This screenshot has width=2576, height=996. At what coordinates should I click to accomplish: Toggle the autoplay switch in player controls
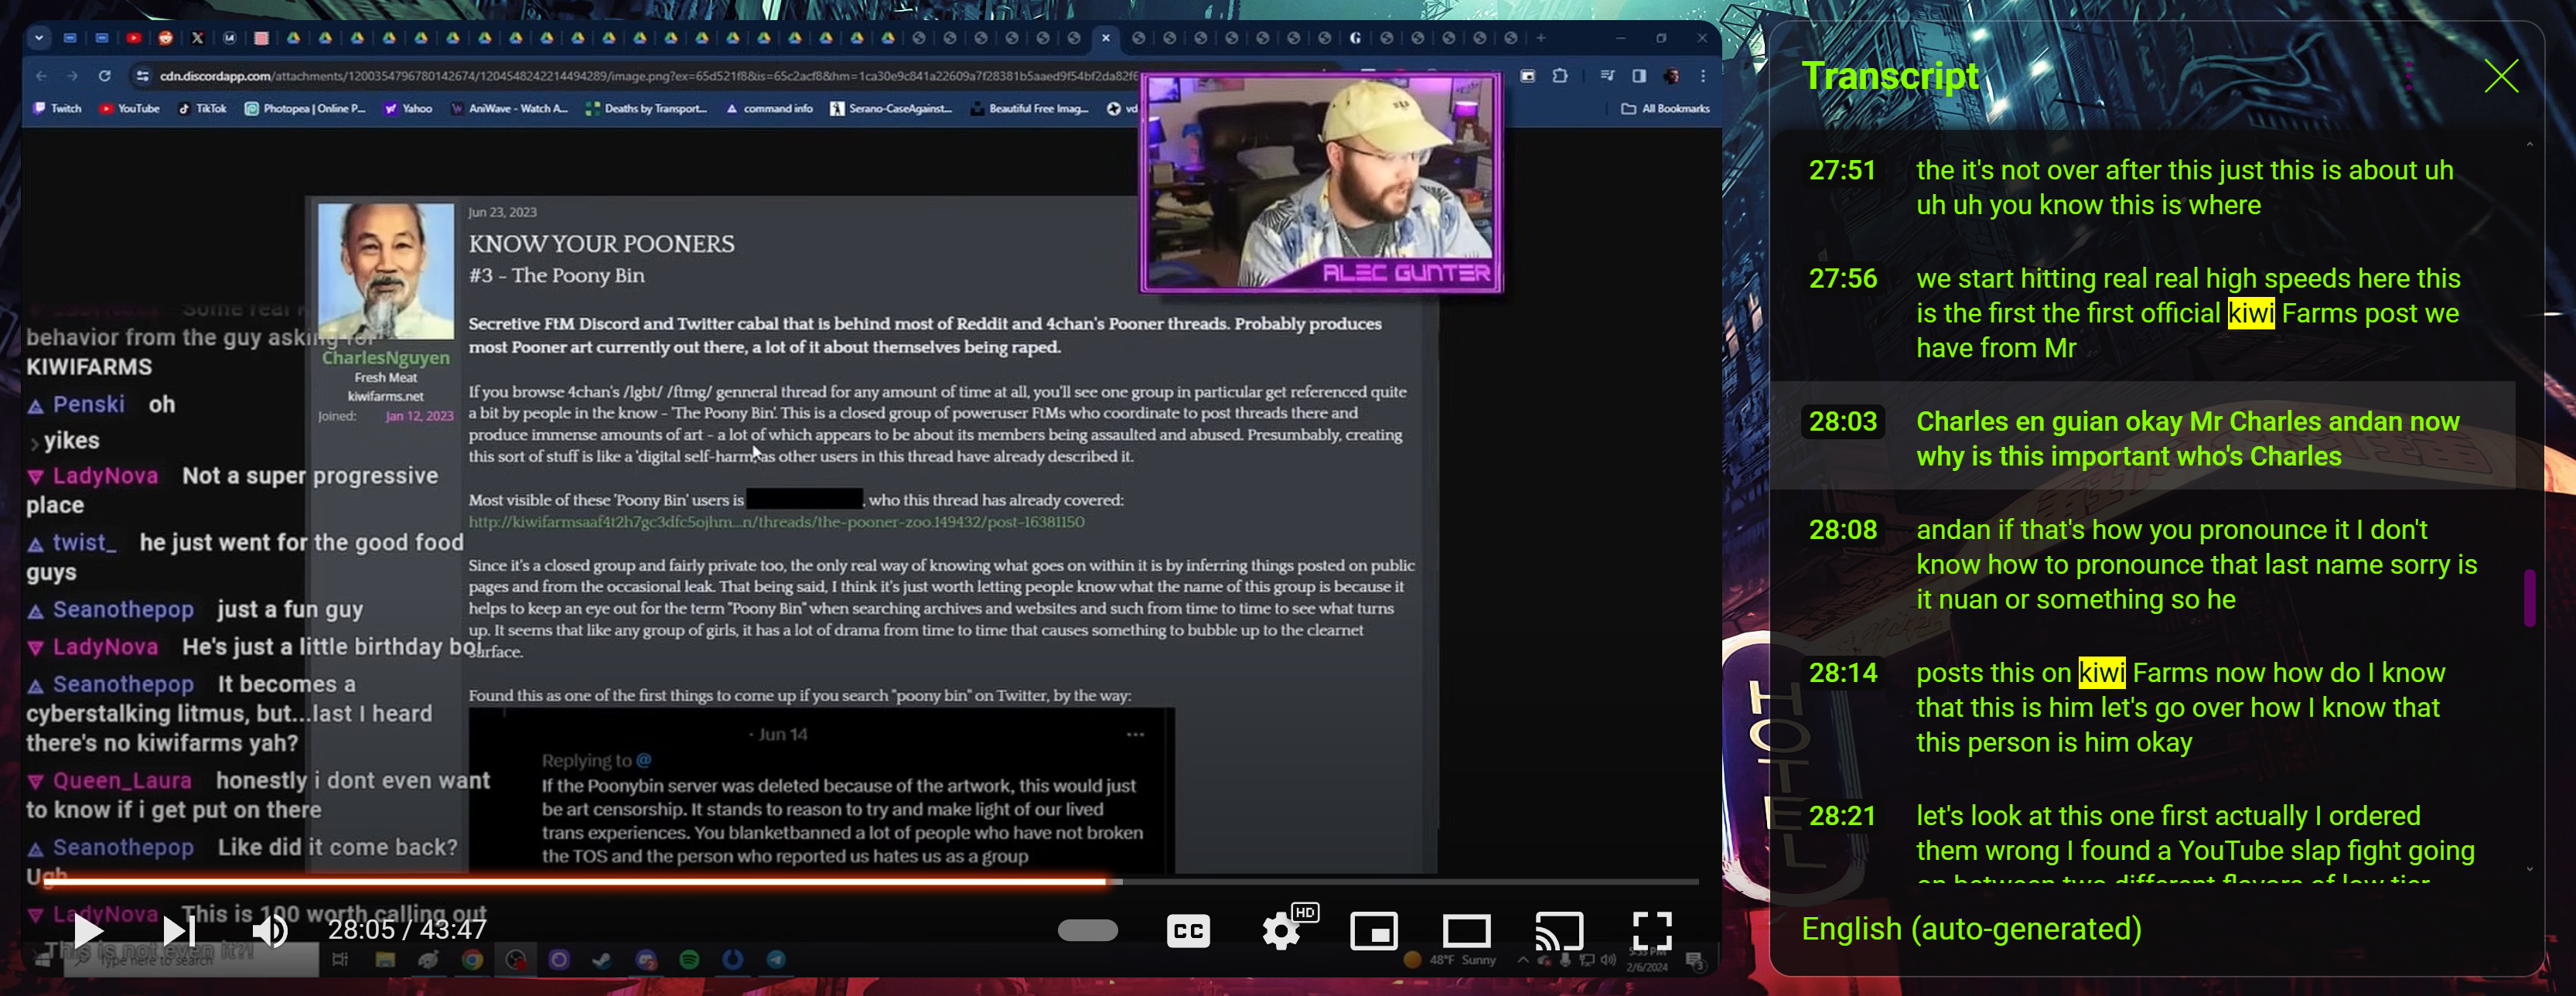1088,930
